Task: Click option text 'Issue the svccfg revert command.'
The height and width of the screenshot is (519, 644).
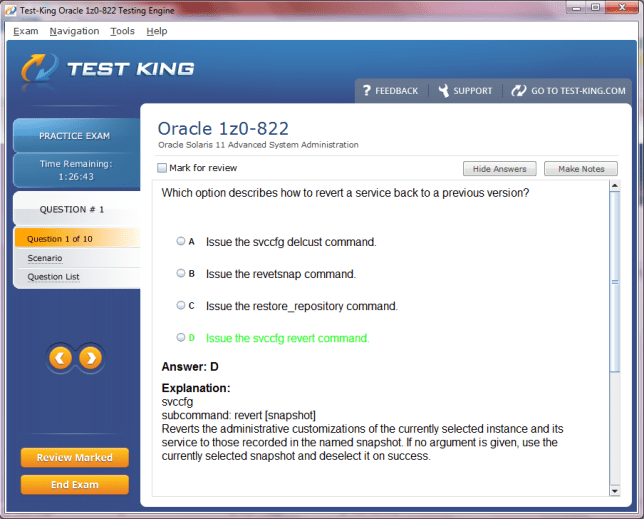Action: tap(288, 338)
